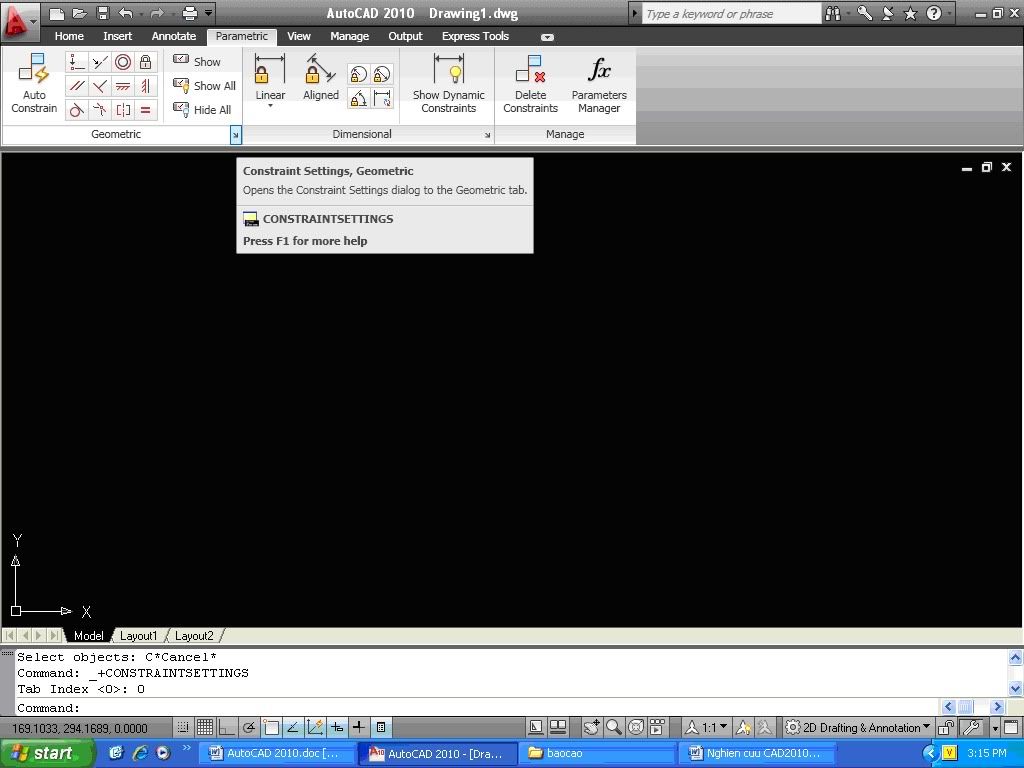The image size is (1024, 768).
Task: Choose the Aligned dimensional constraint
Action: click(321, 78)
